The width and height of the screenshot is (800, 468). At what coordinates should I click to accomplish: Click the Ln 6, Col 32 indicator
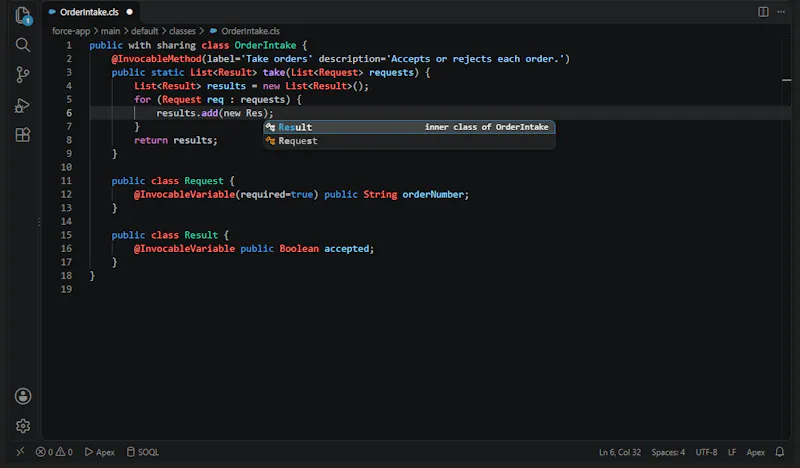click(x=620, y=452)
